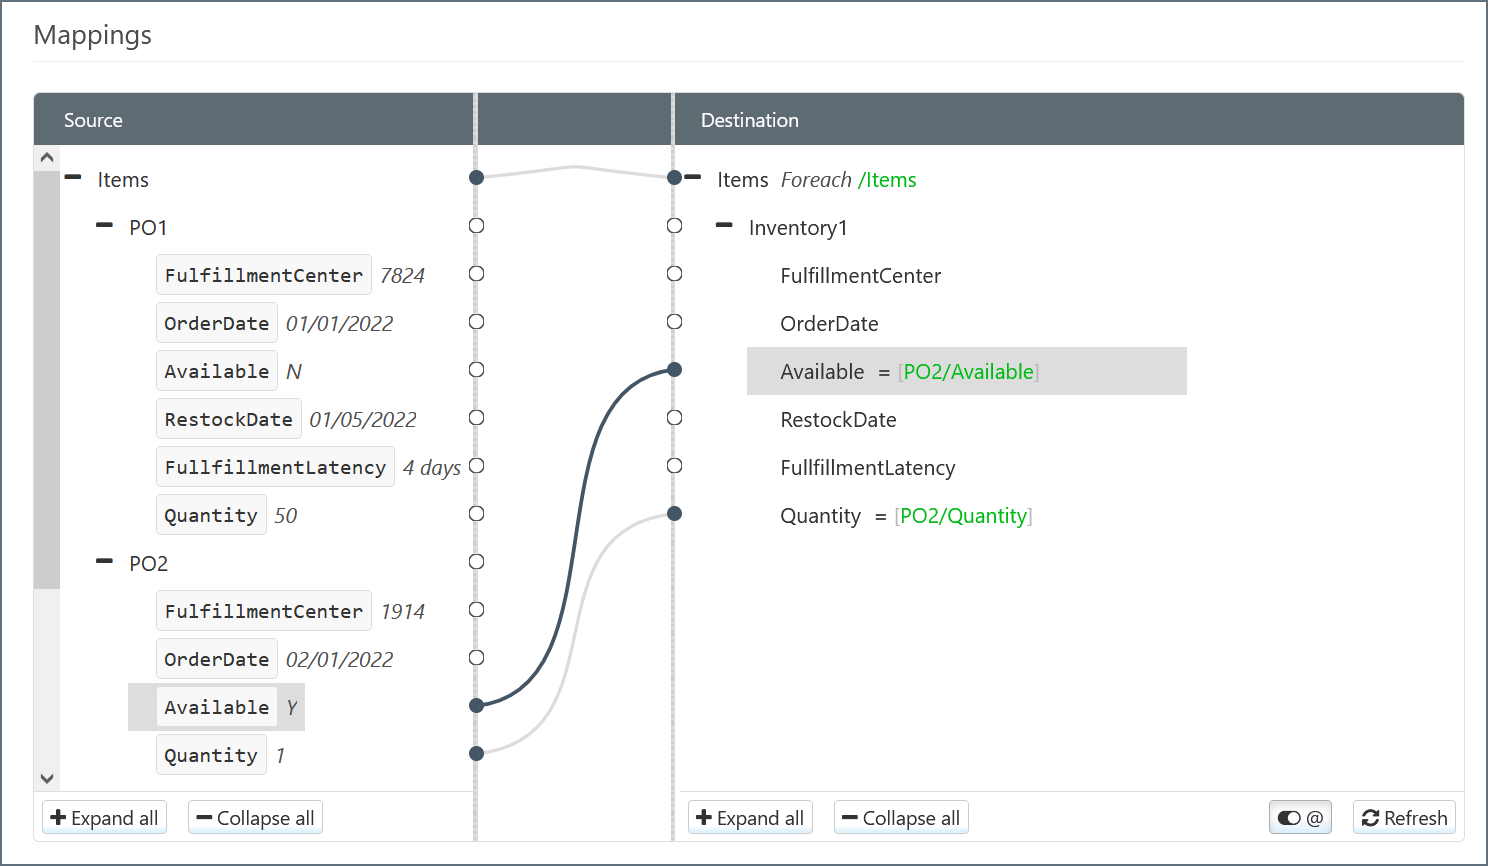The height and width of the screenshot is (866, 1488).
Task: Click destination Quantity mapping connector dot
Action: point(675,514)
